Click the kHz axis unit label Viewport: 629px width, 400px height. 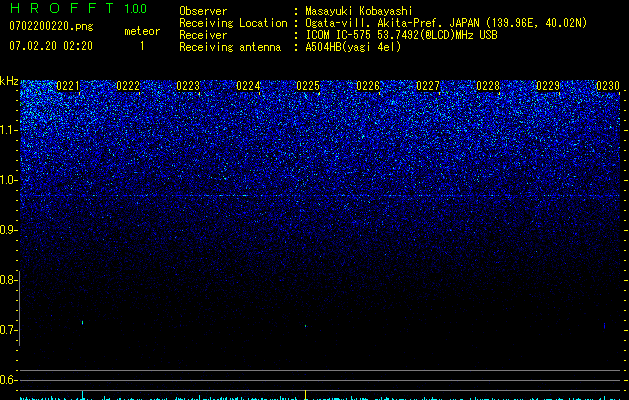point(9,81)
